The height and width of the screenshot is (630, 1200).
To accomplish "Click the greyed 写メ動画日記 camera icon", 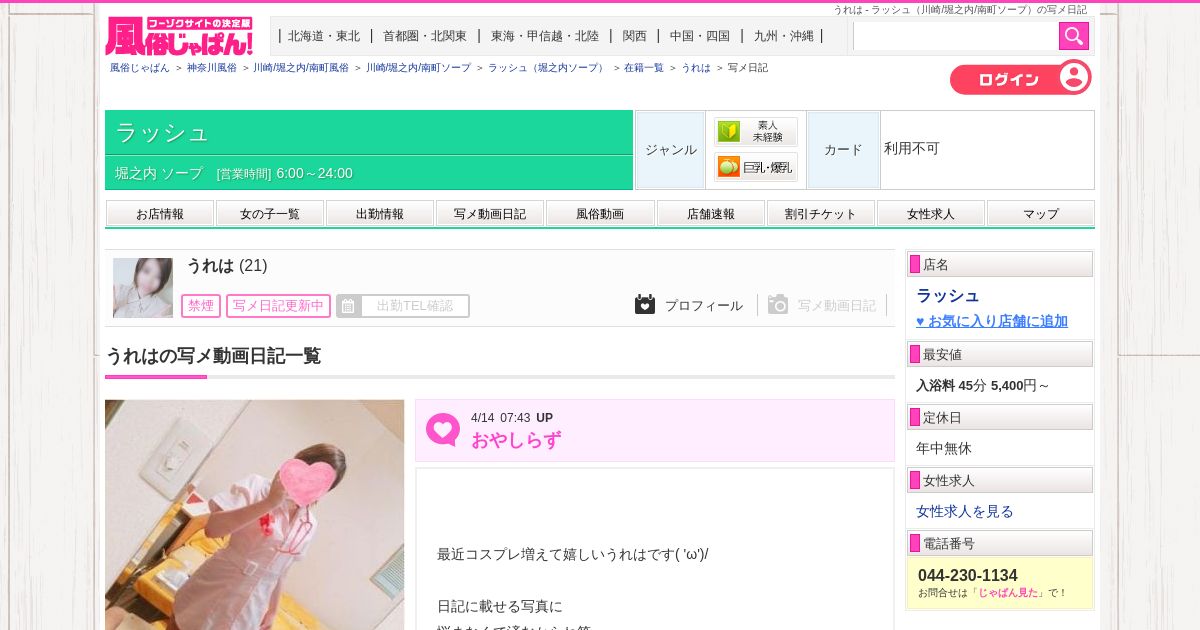I will (778, 304).
